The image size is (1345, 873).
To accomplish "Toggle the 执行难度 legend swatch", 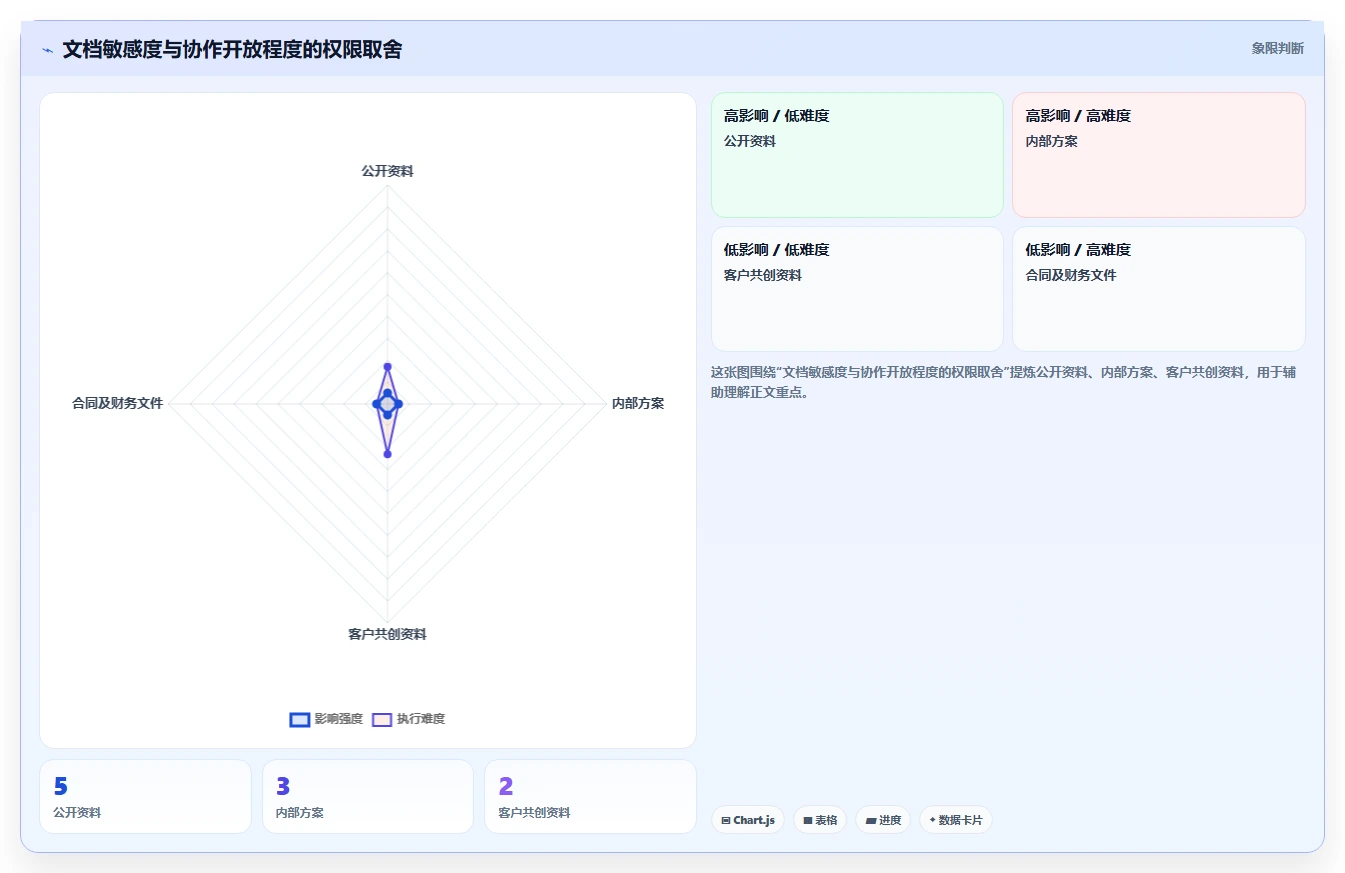I will coord(381,720).
